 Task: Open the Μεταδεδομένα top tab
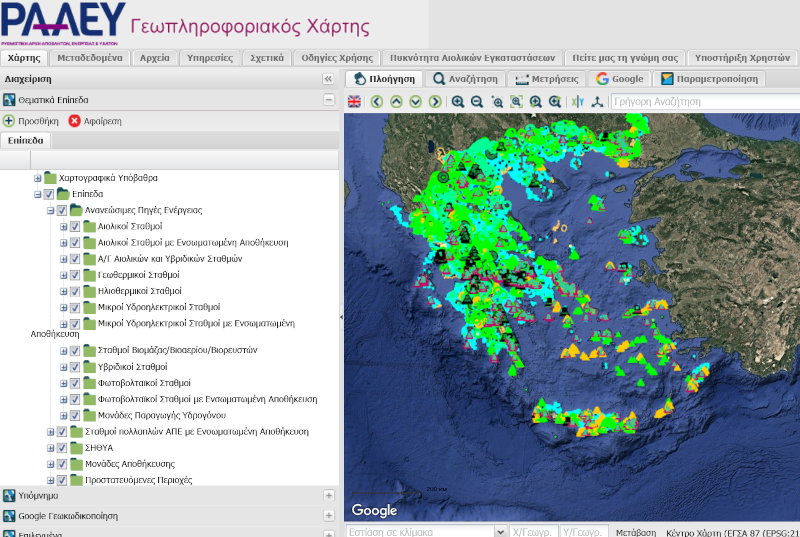[90, 58]
